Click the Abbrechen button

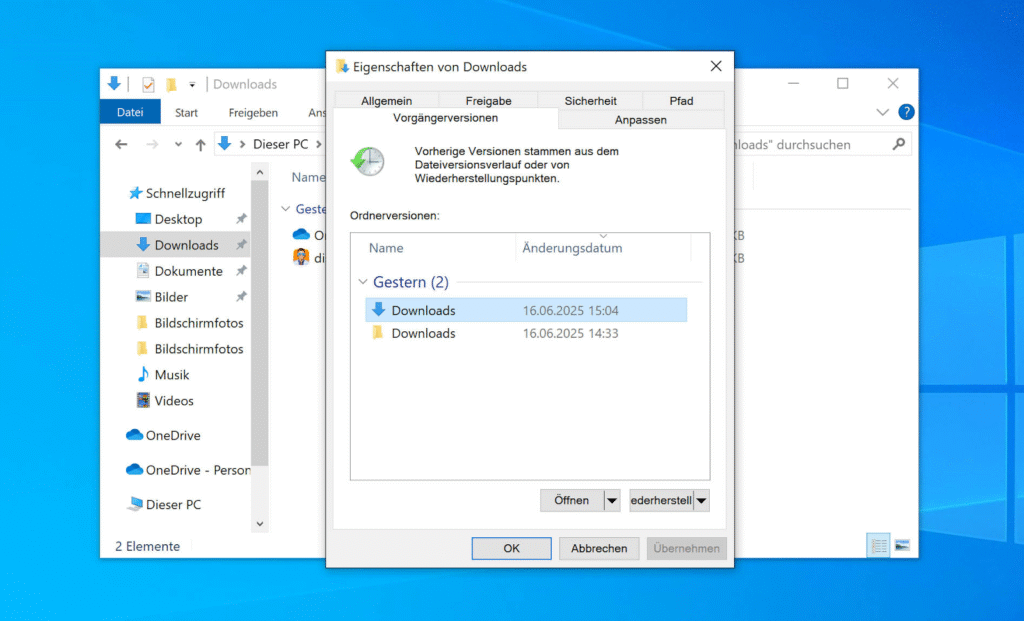coord(599,548)
